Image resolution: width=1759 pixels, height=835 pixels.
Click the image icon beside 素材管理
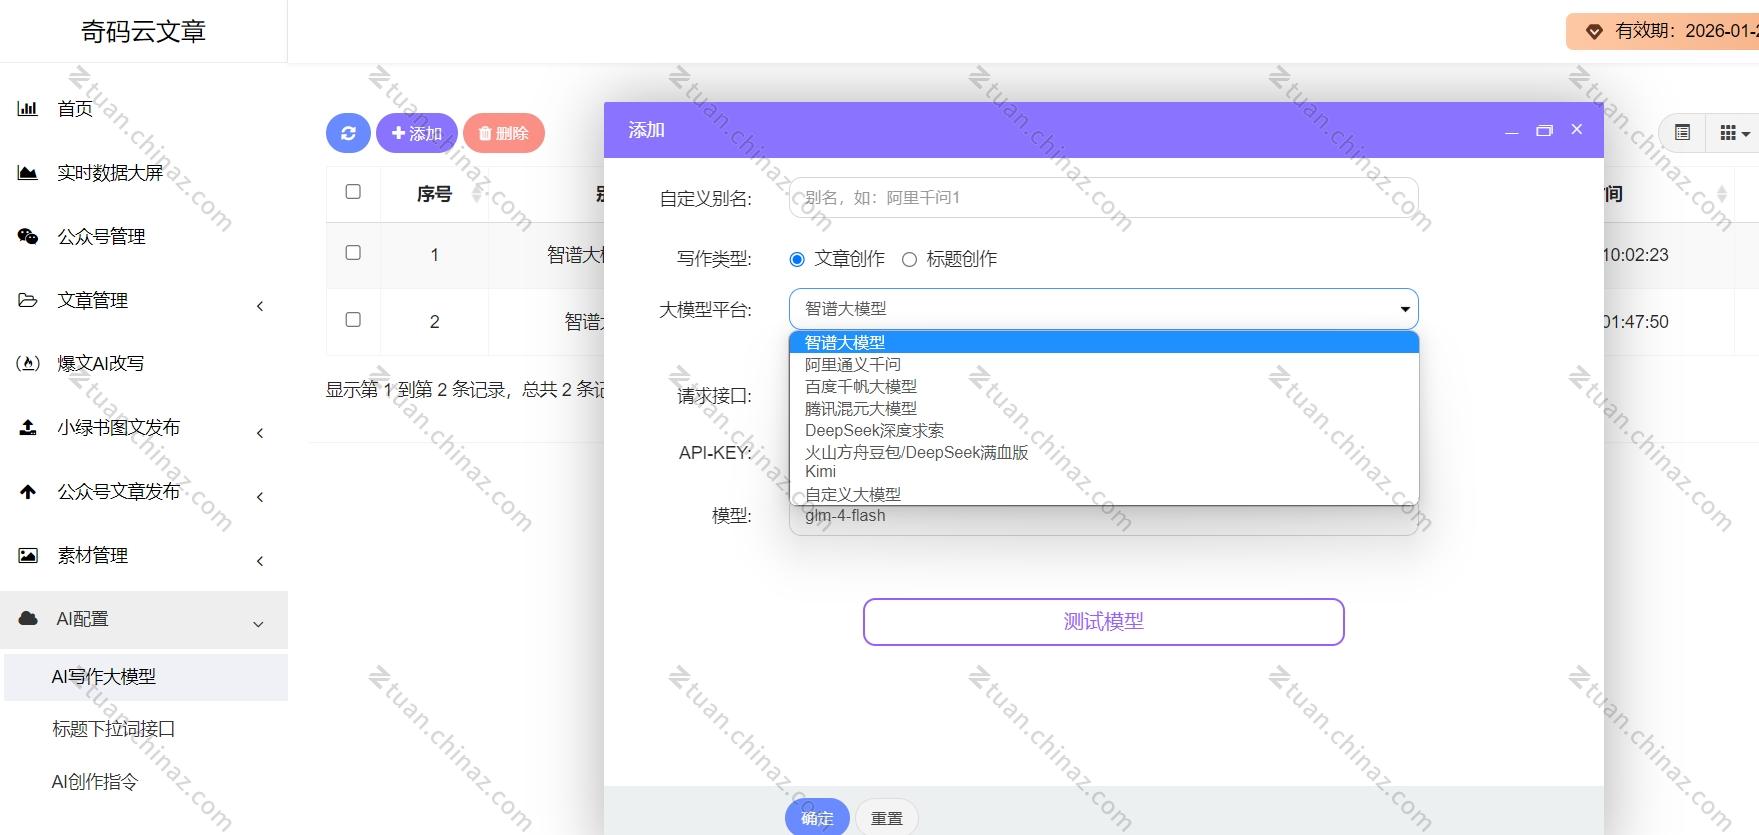(x=28, y=555)
